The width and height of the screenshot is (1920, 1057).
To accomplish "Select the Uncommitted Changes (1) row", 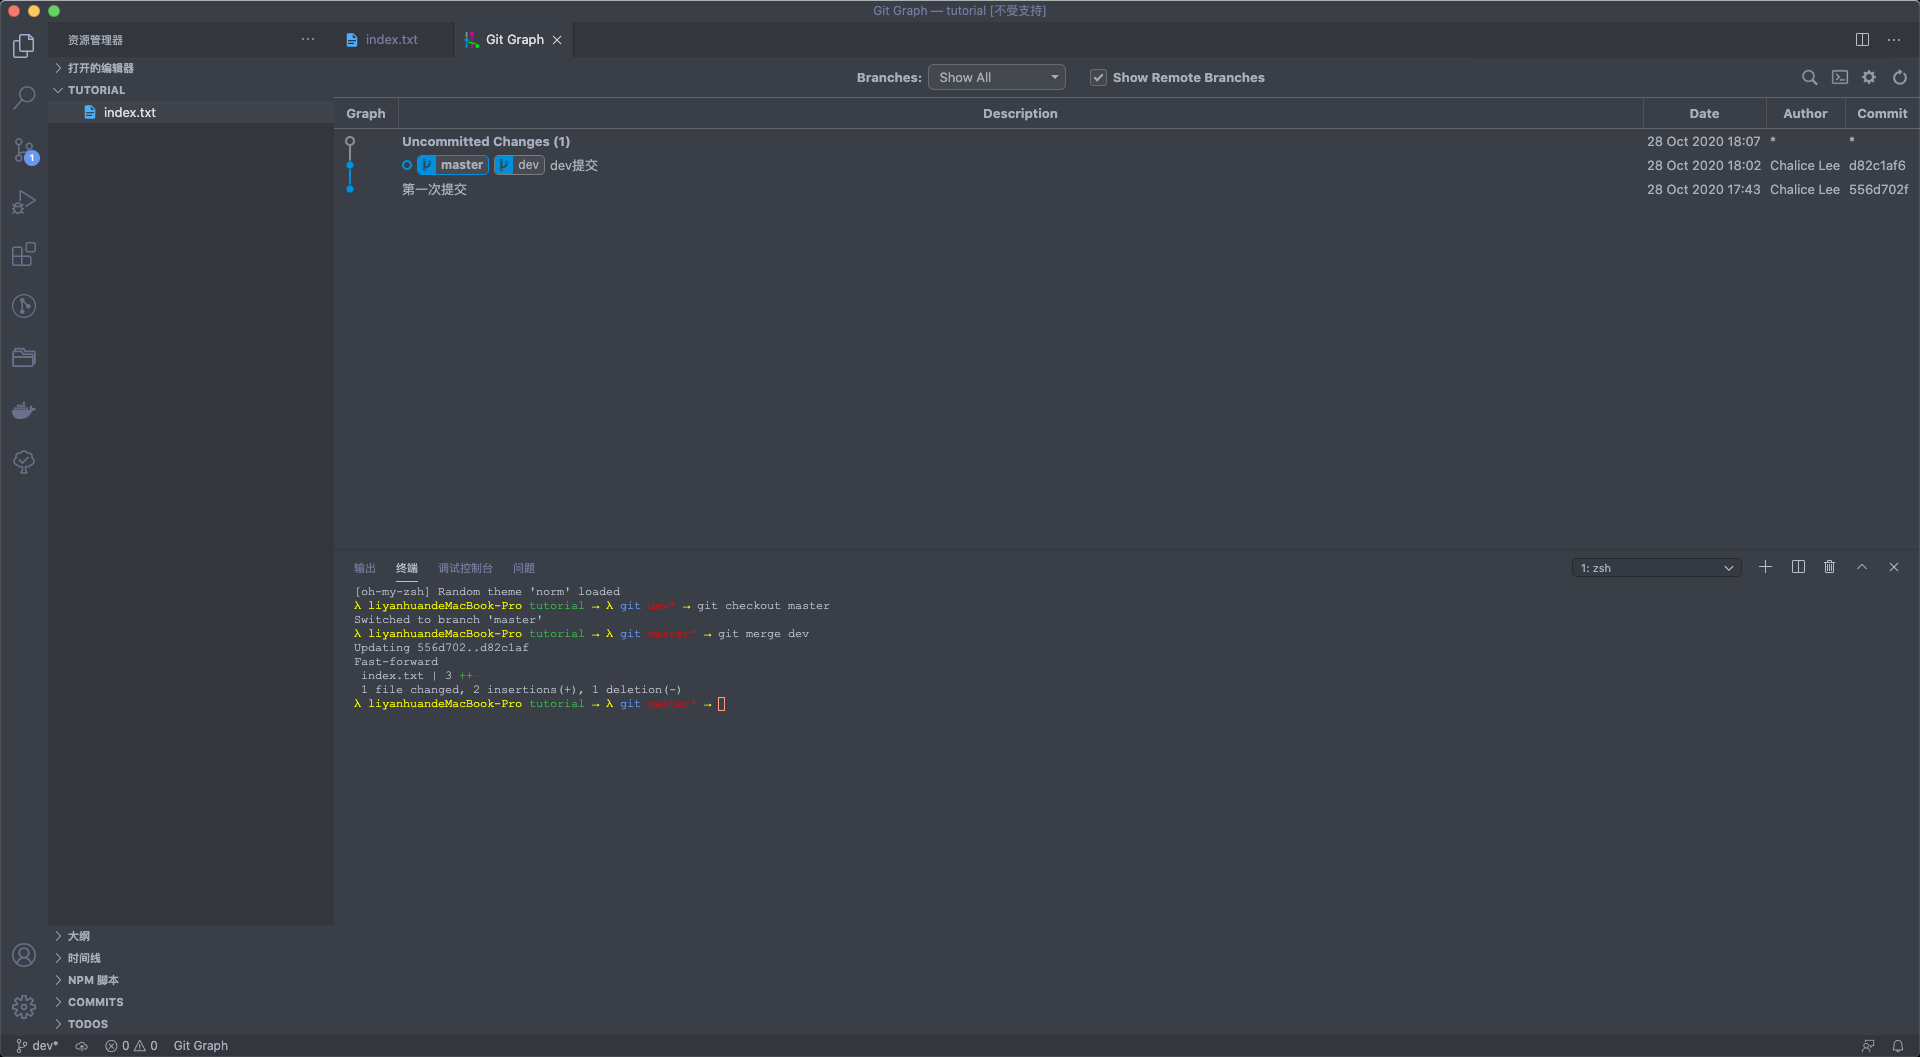I will (486, 142).
